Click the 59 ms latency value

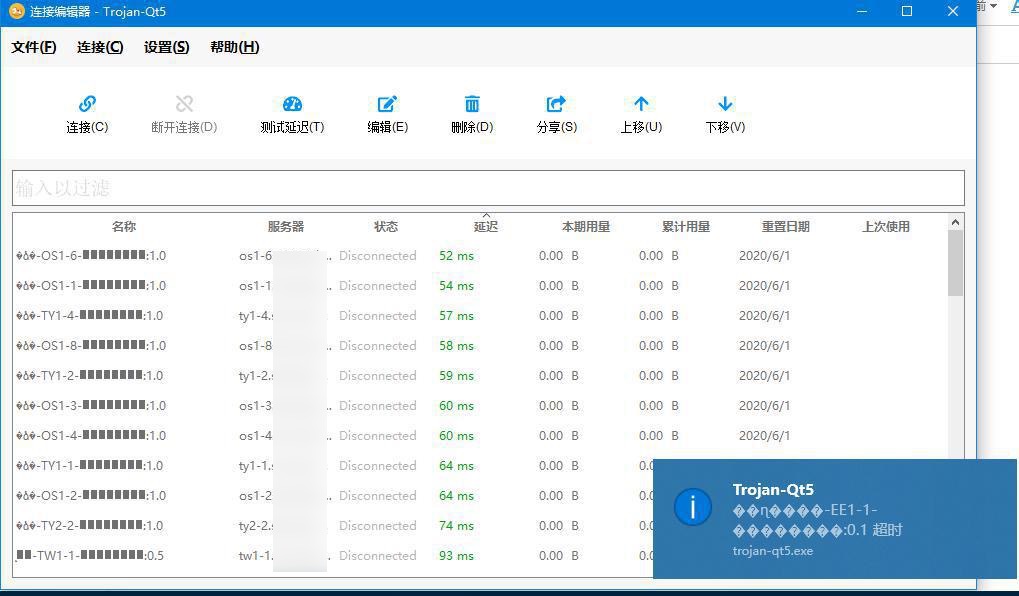(456, 375)
